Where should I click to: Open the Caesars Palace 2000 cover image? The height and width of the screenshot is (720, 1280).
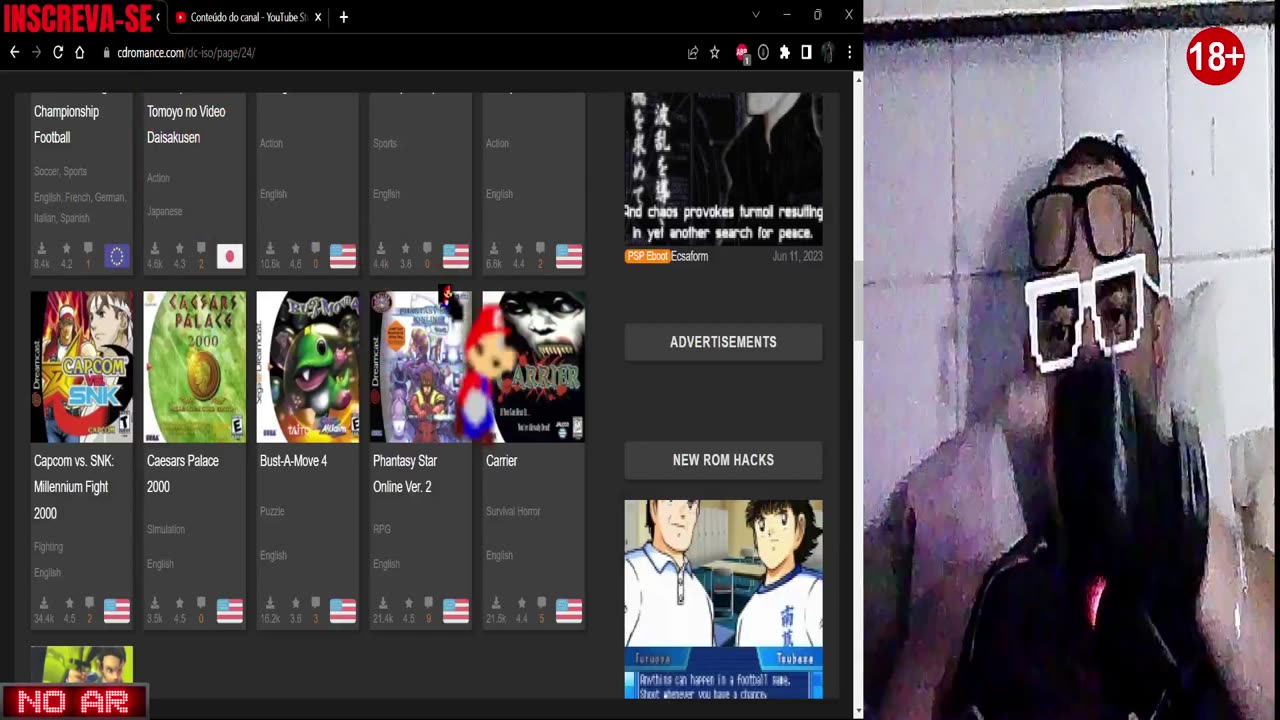194,367
